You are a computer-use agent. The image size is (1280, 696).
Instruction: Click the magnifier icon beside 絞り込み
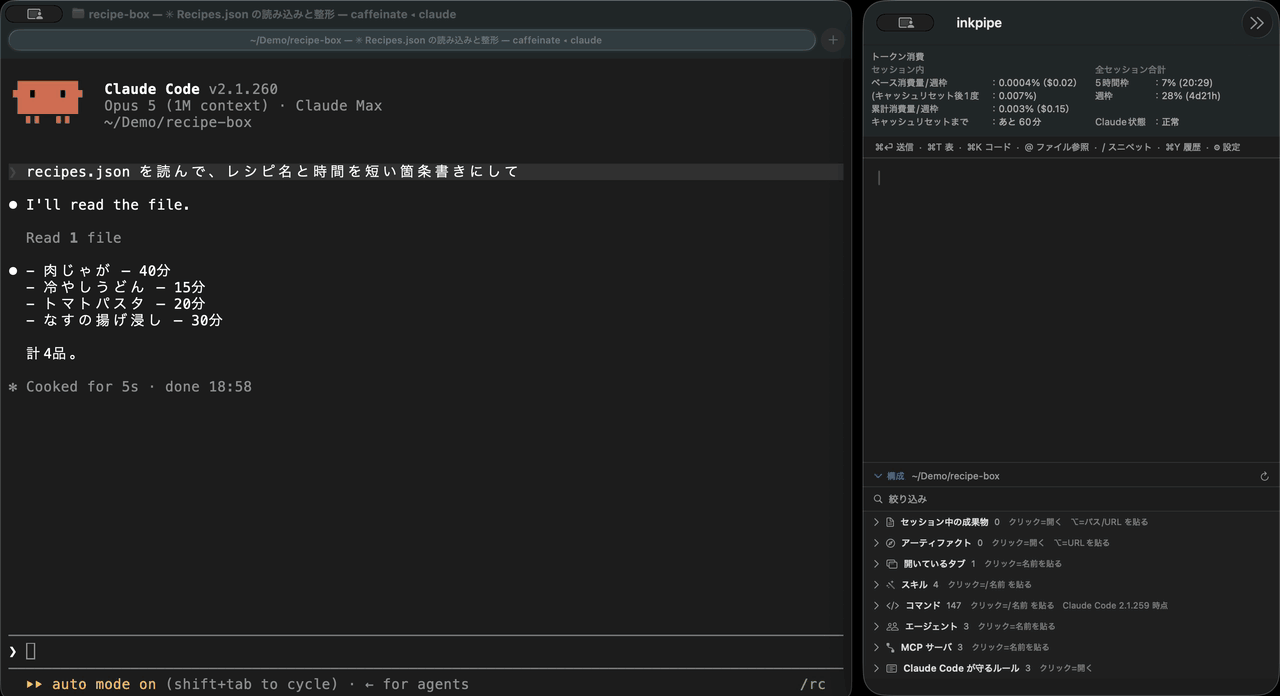878,499
